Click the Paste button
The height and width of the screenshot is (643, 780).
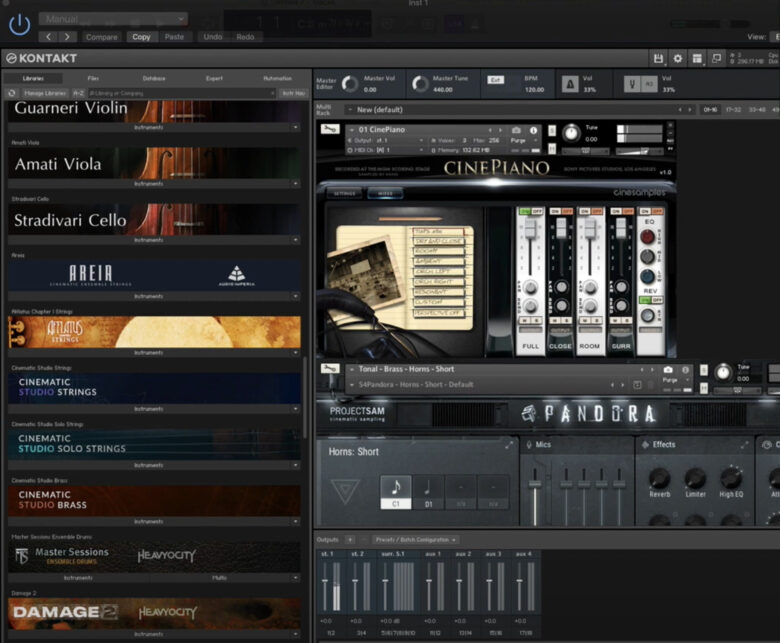coord(174,37)
